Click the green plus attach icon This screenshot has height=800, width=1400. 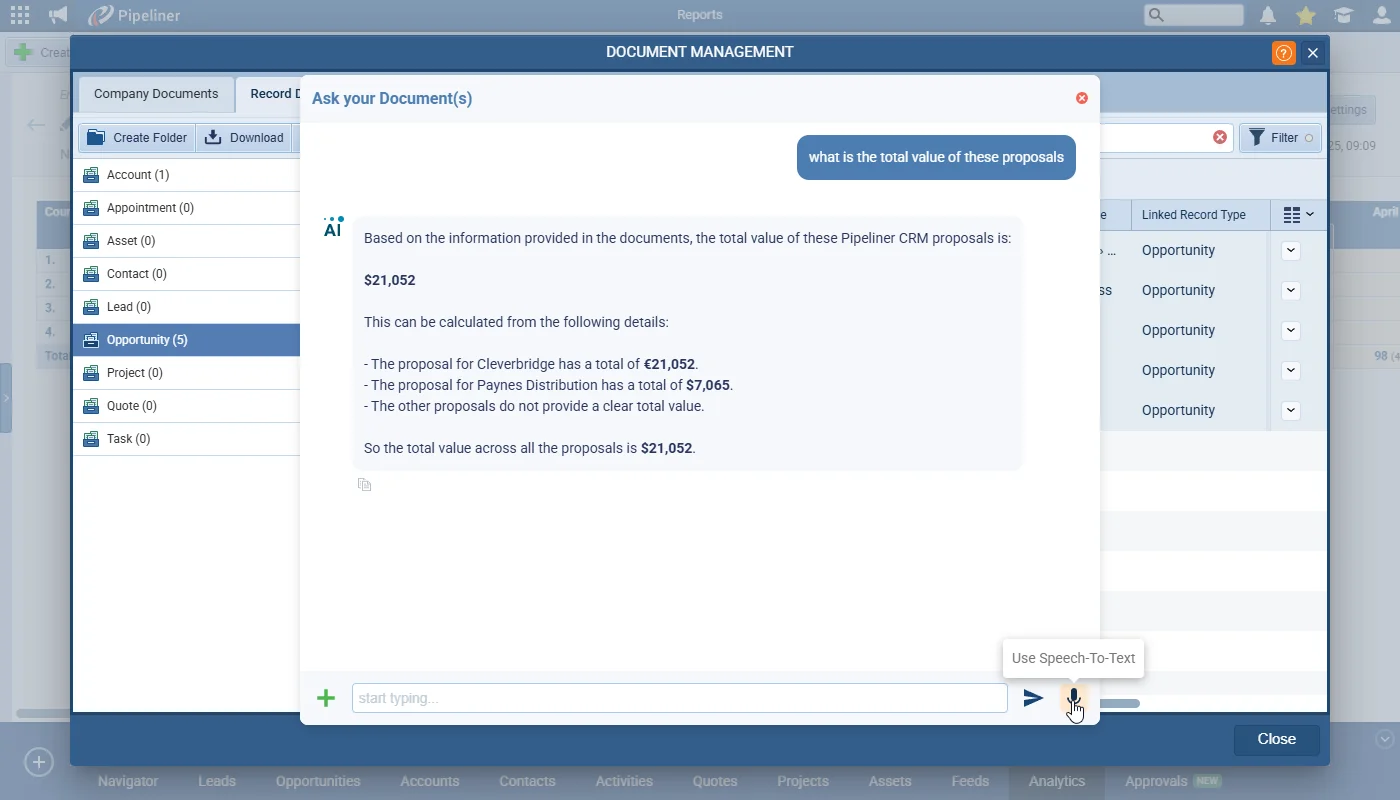pos(326,698)
